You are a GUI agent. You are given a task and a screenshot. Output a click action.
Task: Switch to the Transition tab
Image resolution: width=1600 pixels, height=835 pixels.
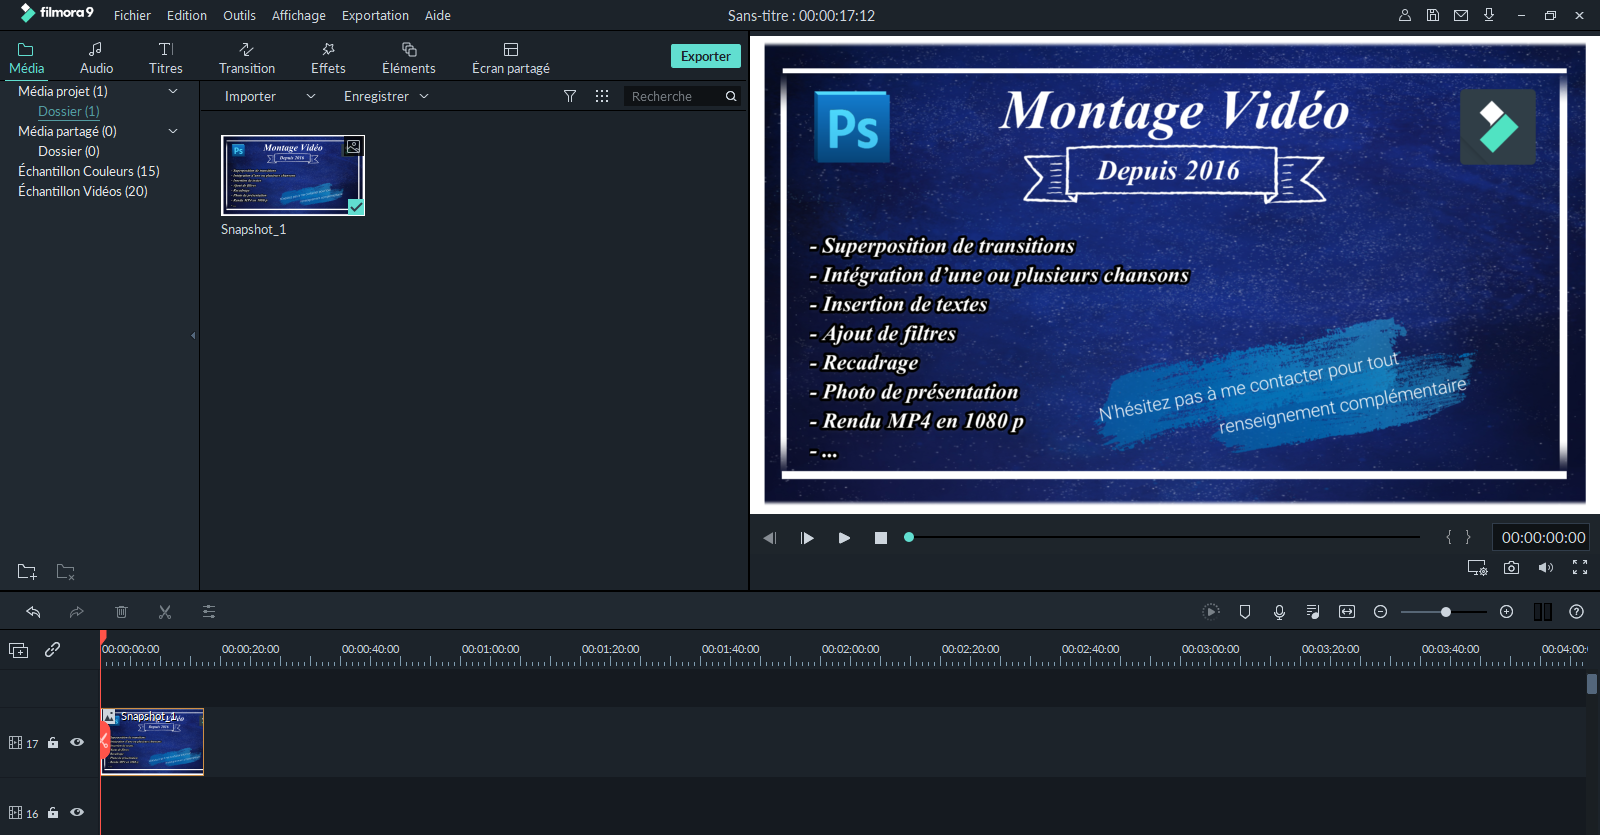click(247, 58)
